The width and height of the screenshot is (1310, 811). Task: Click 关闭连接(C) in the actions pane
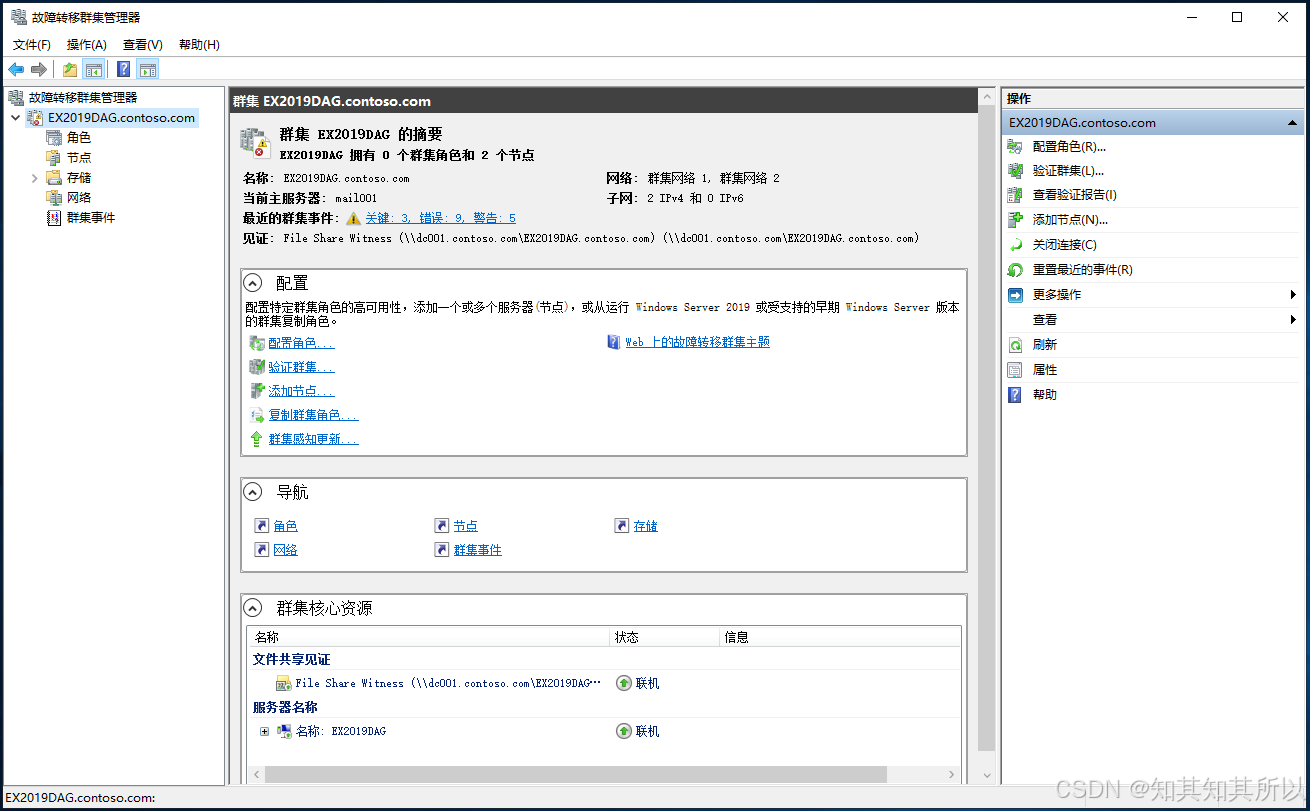(1064, 245)
